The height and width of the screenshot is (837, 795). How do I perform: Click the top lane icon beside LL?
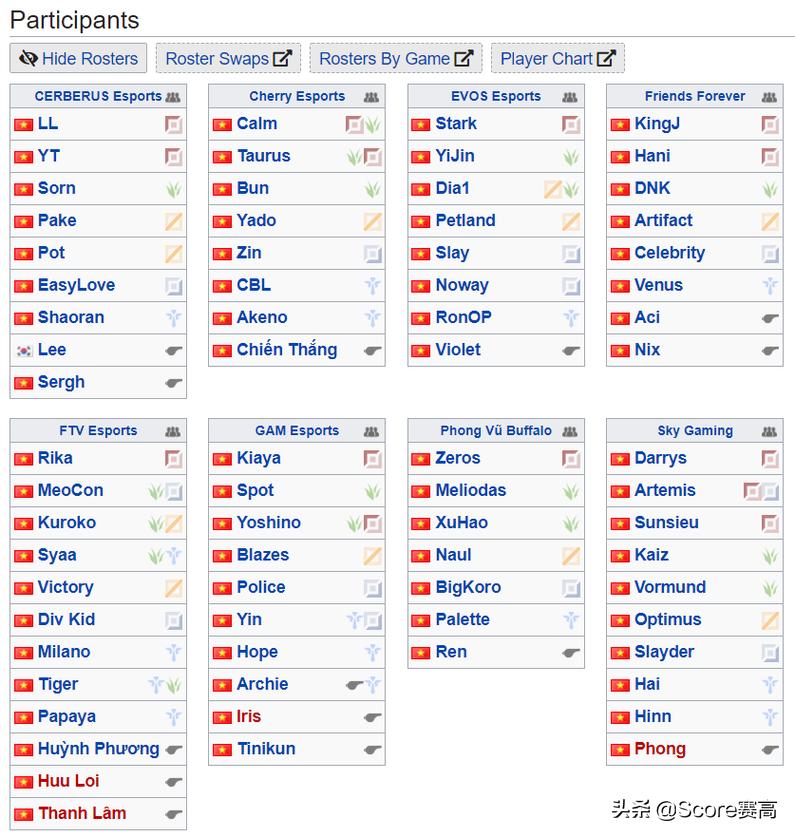(x=174, y=124)
